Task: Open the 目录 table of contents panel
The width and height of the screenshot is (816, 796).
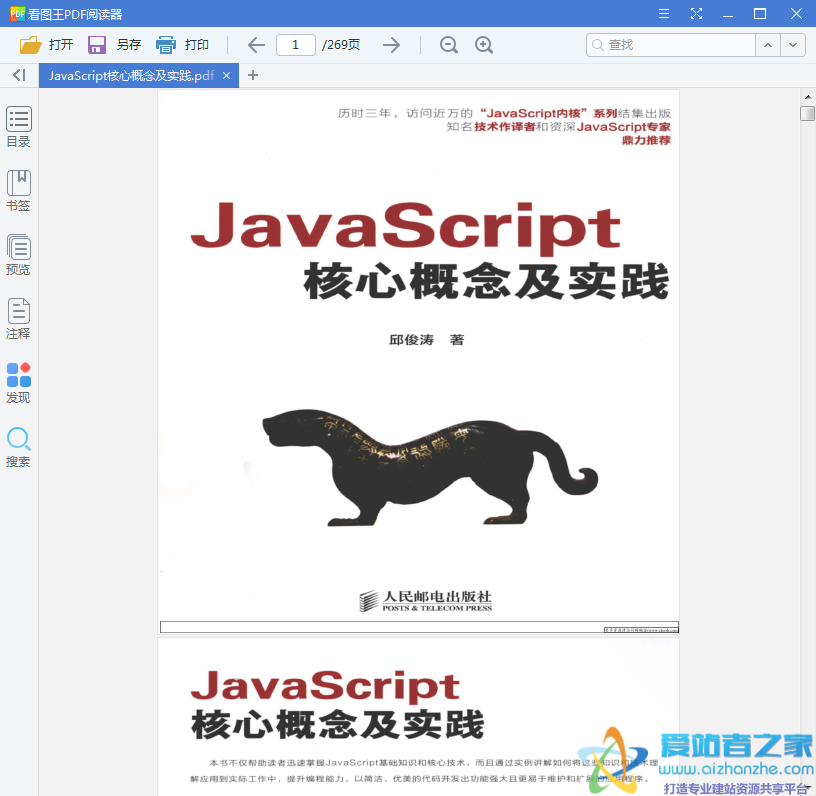Action: coord(18,127)
